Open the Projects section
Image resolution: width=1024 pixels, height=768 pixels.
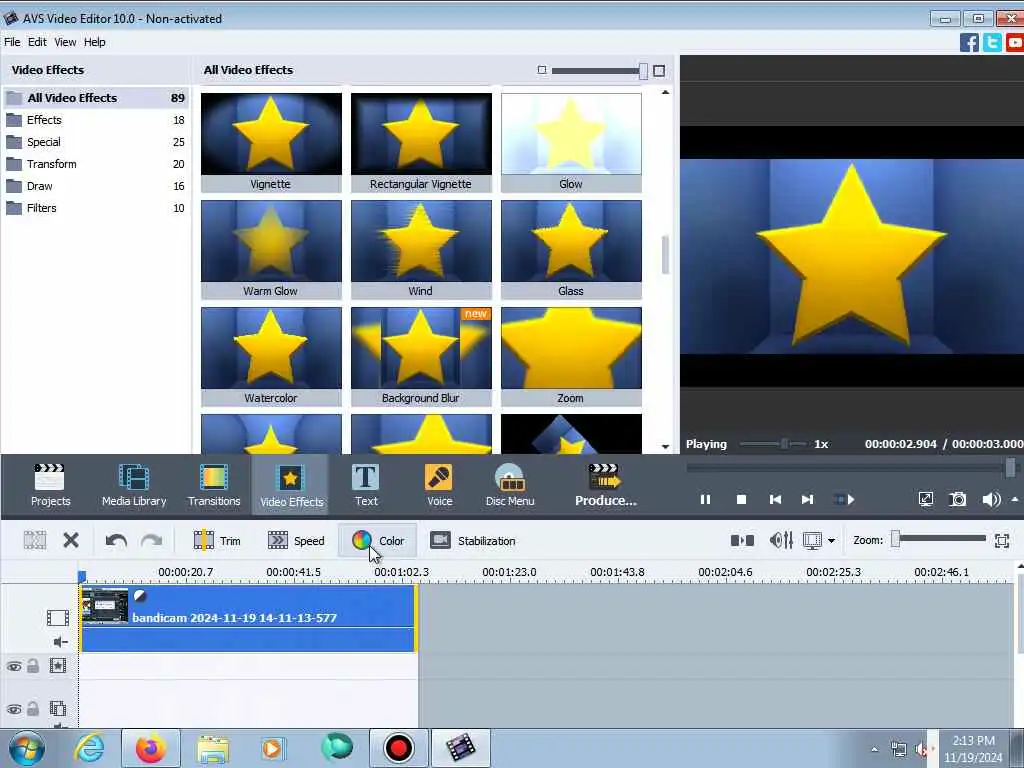click(x=50, y=485)
